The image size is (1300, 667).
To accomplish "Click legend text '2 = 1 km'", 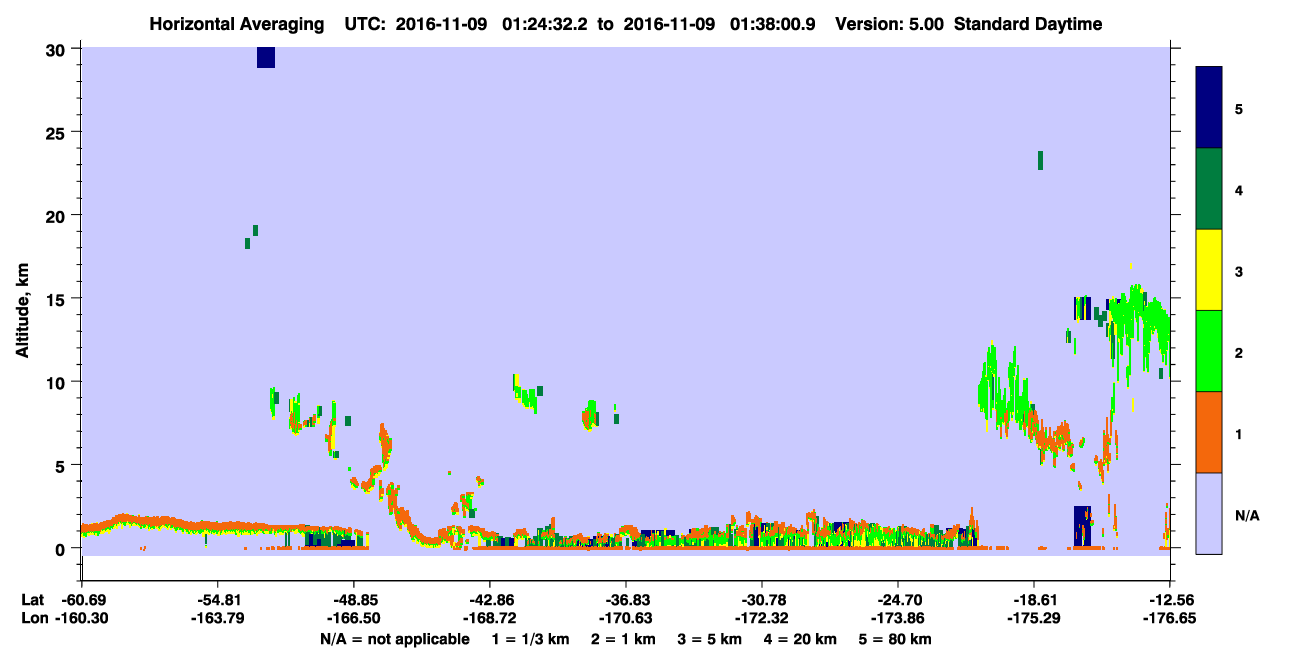I will pos(623,639).
